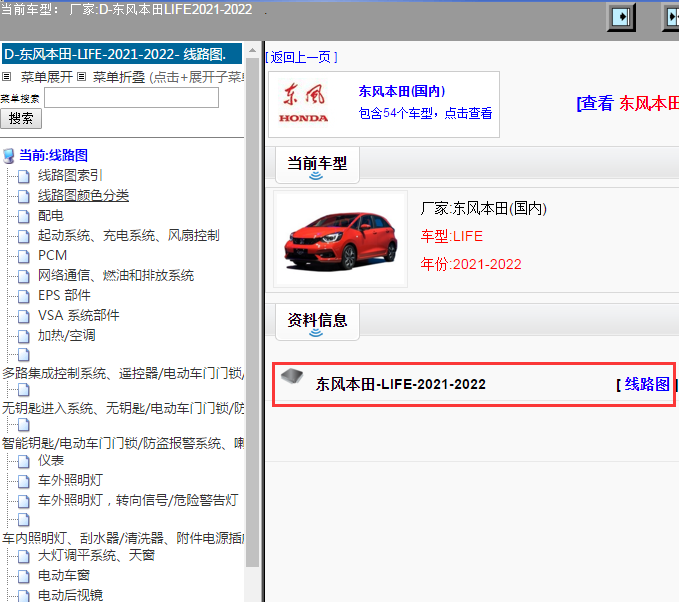Click the Dongfeng Honda brand logo
The image size is (679, 602).
[303, 104]
